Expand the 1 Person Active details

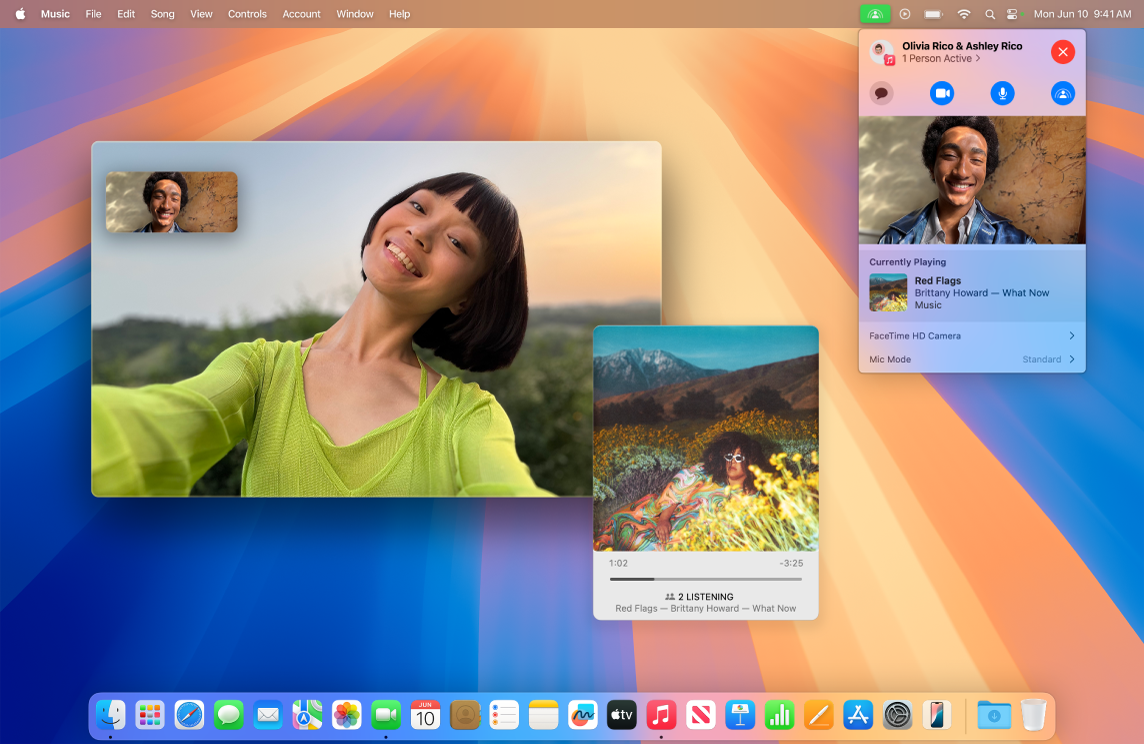tap(936, 58)
